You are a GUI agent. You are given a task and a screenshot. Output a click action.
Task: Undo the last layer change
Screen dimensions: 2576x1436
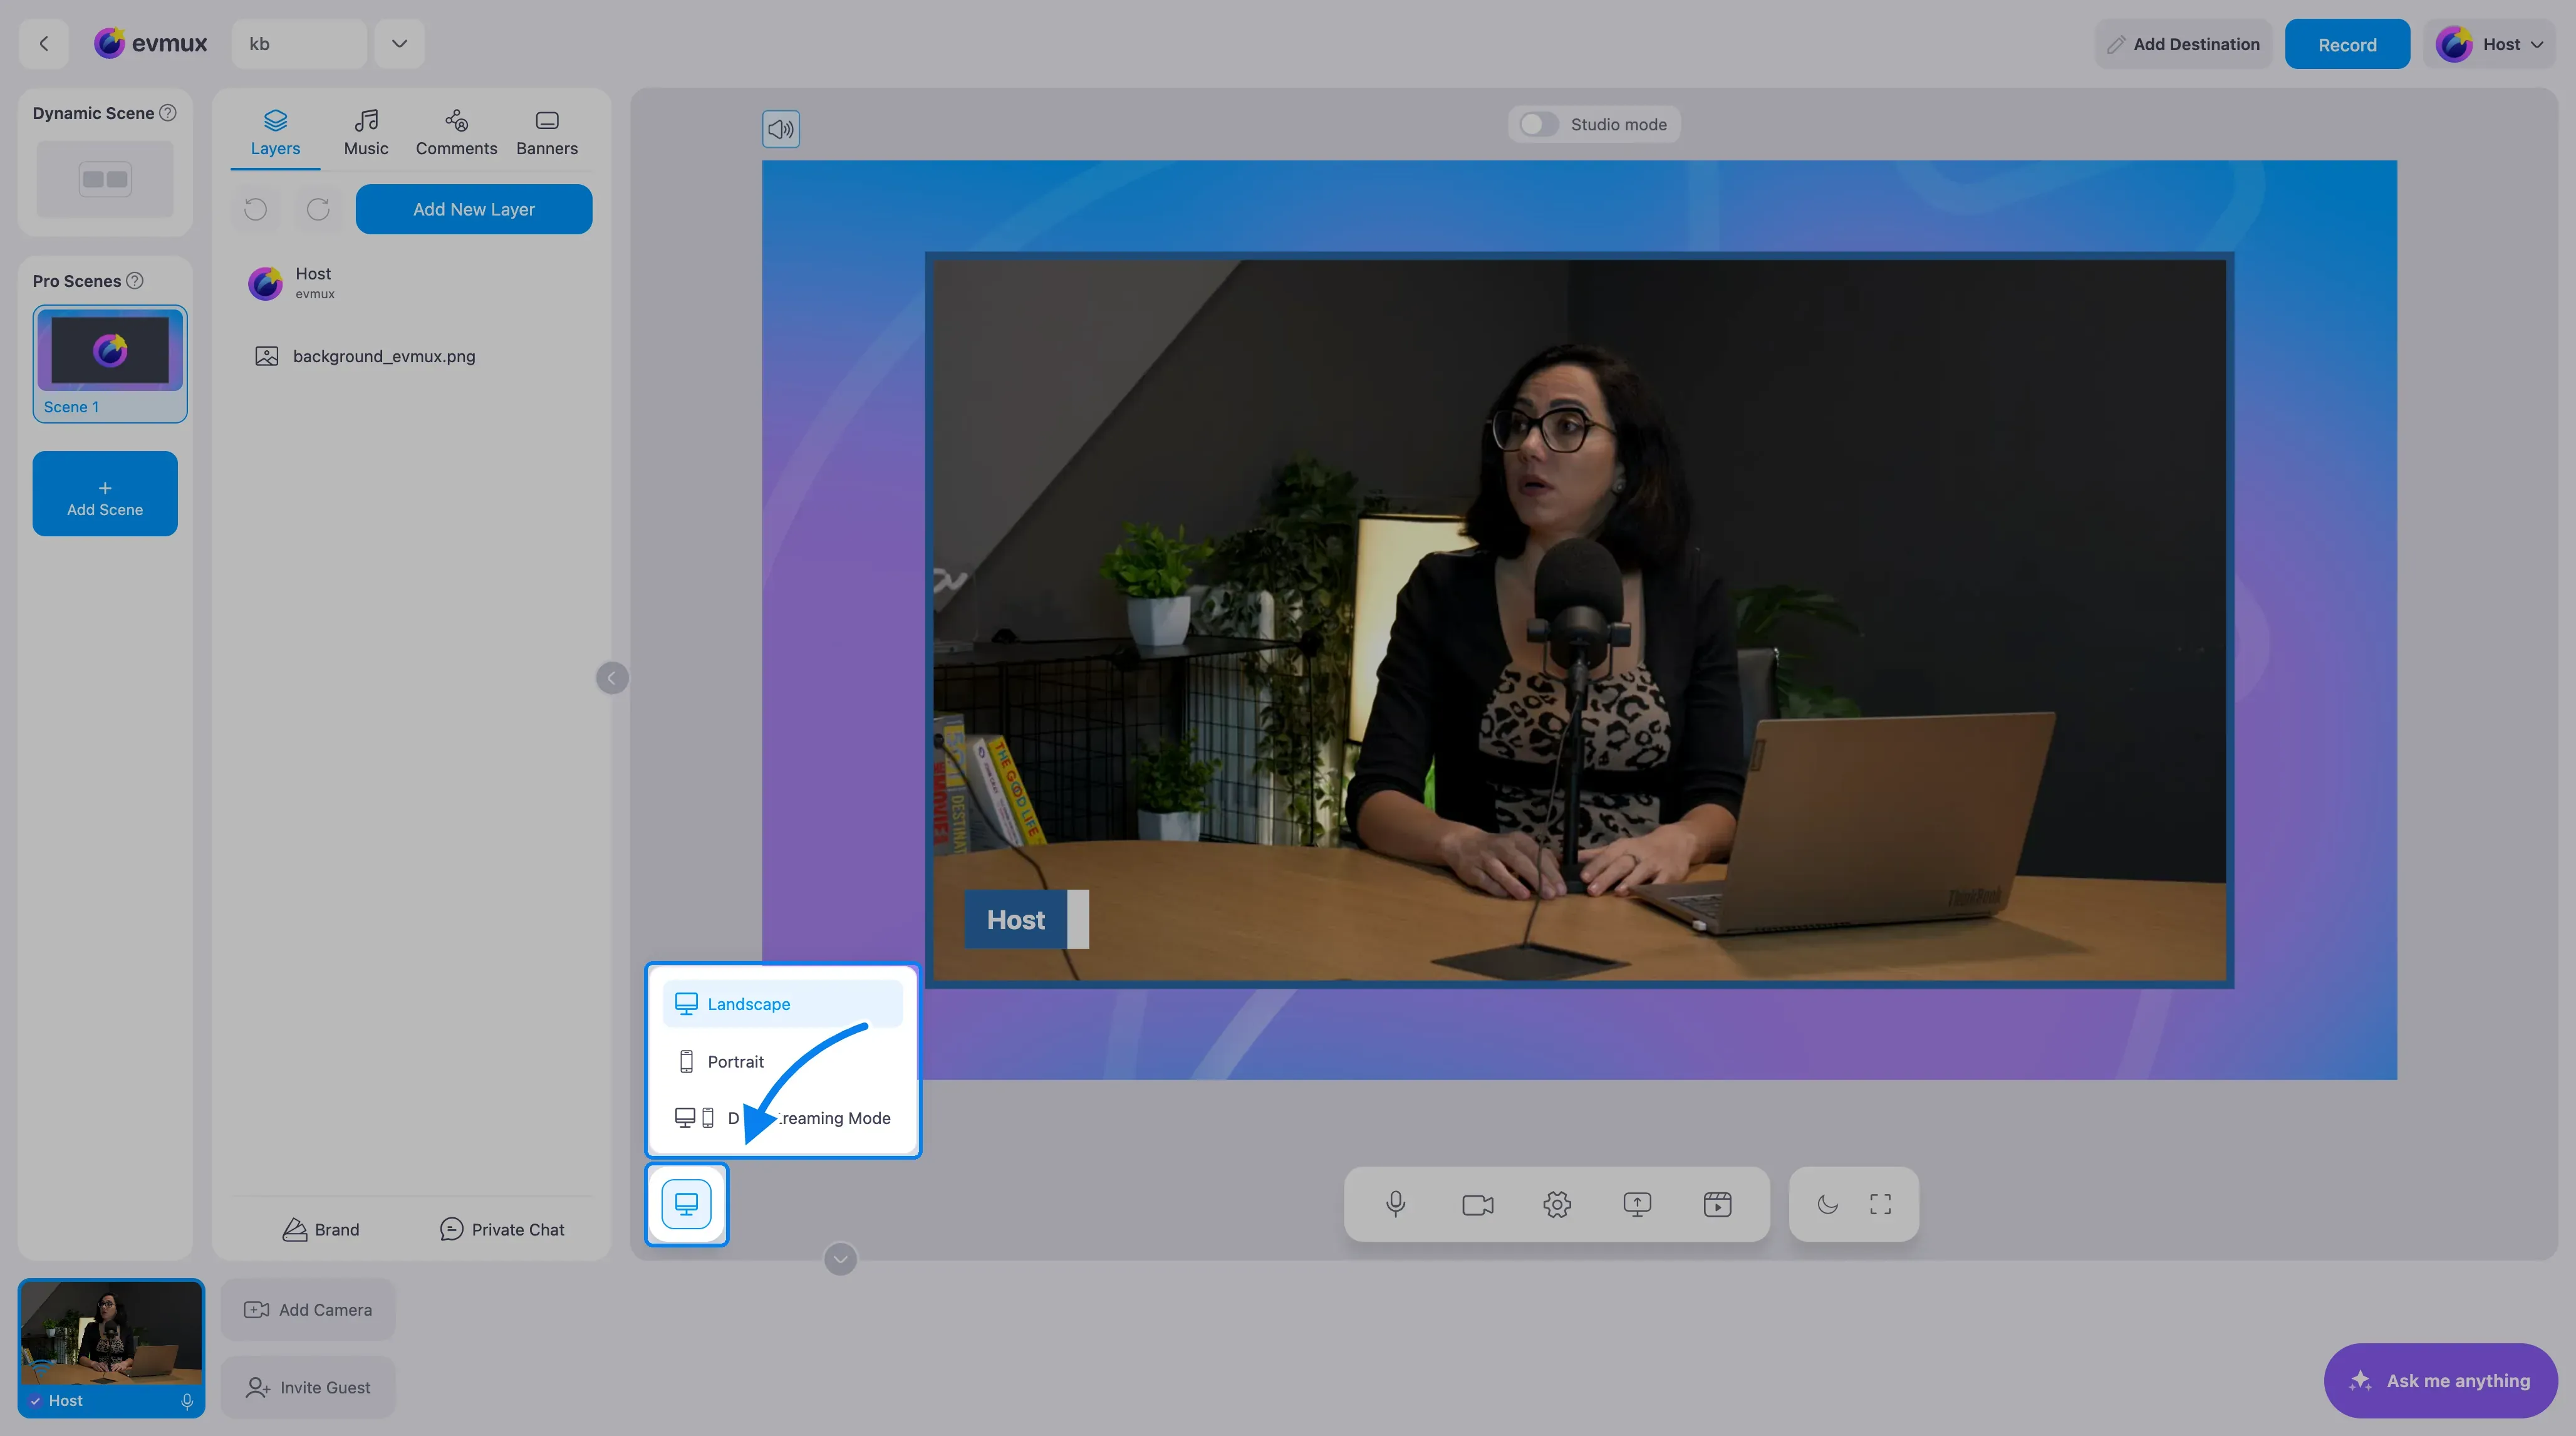tap(256, 209)
